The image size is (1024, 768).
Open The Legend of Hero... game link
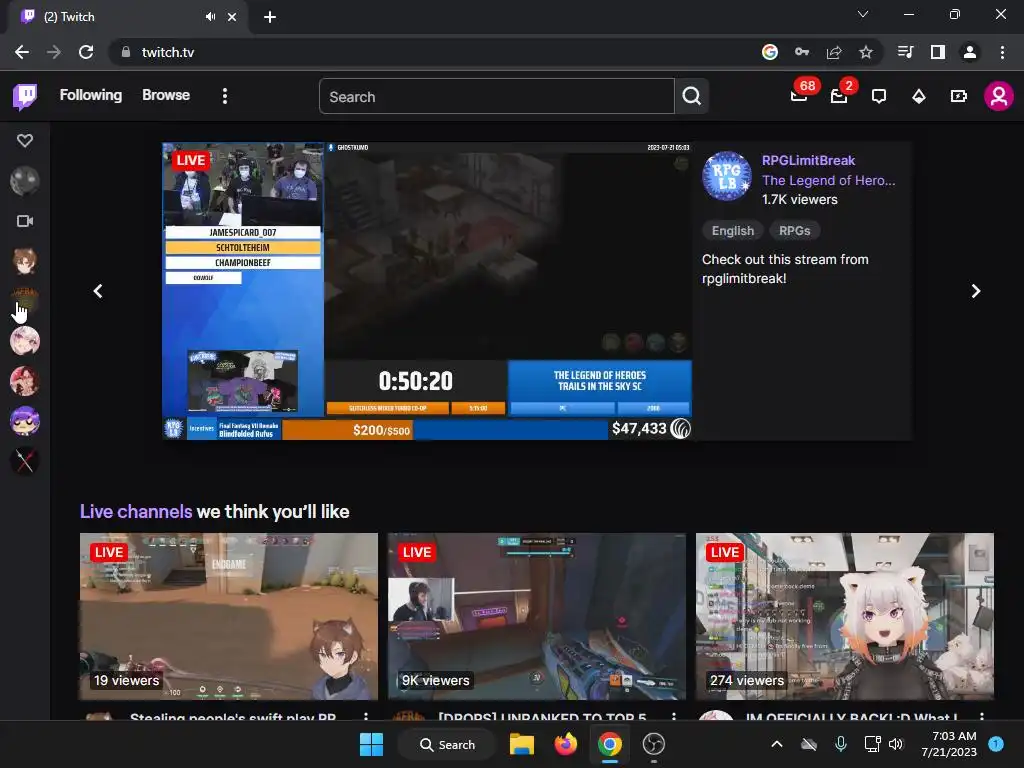pos(828,180)
